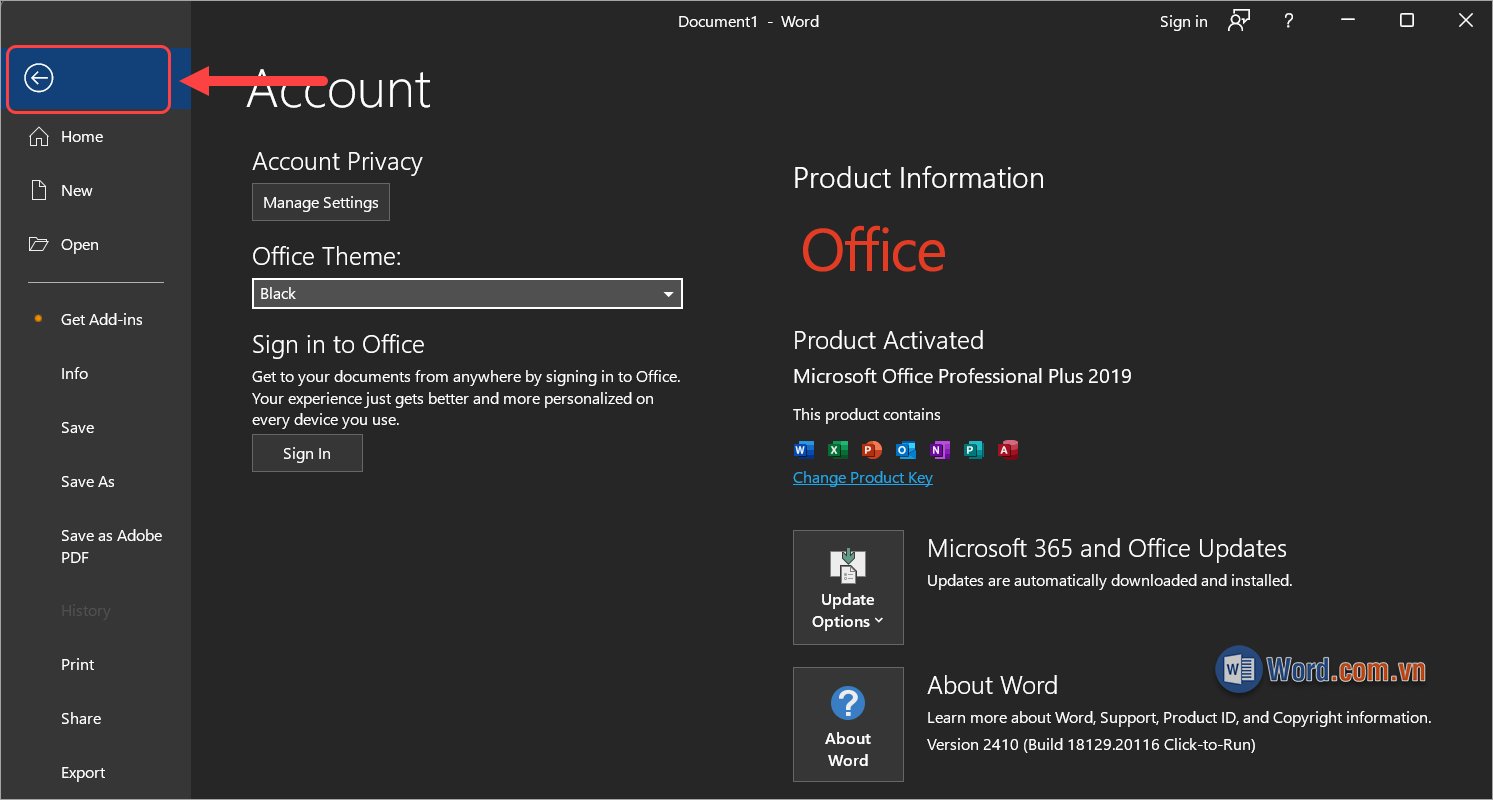Minimize the Word window
1493x800 pixels.
coord(1350,21)
